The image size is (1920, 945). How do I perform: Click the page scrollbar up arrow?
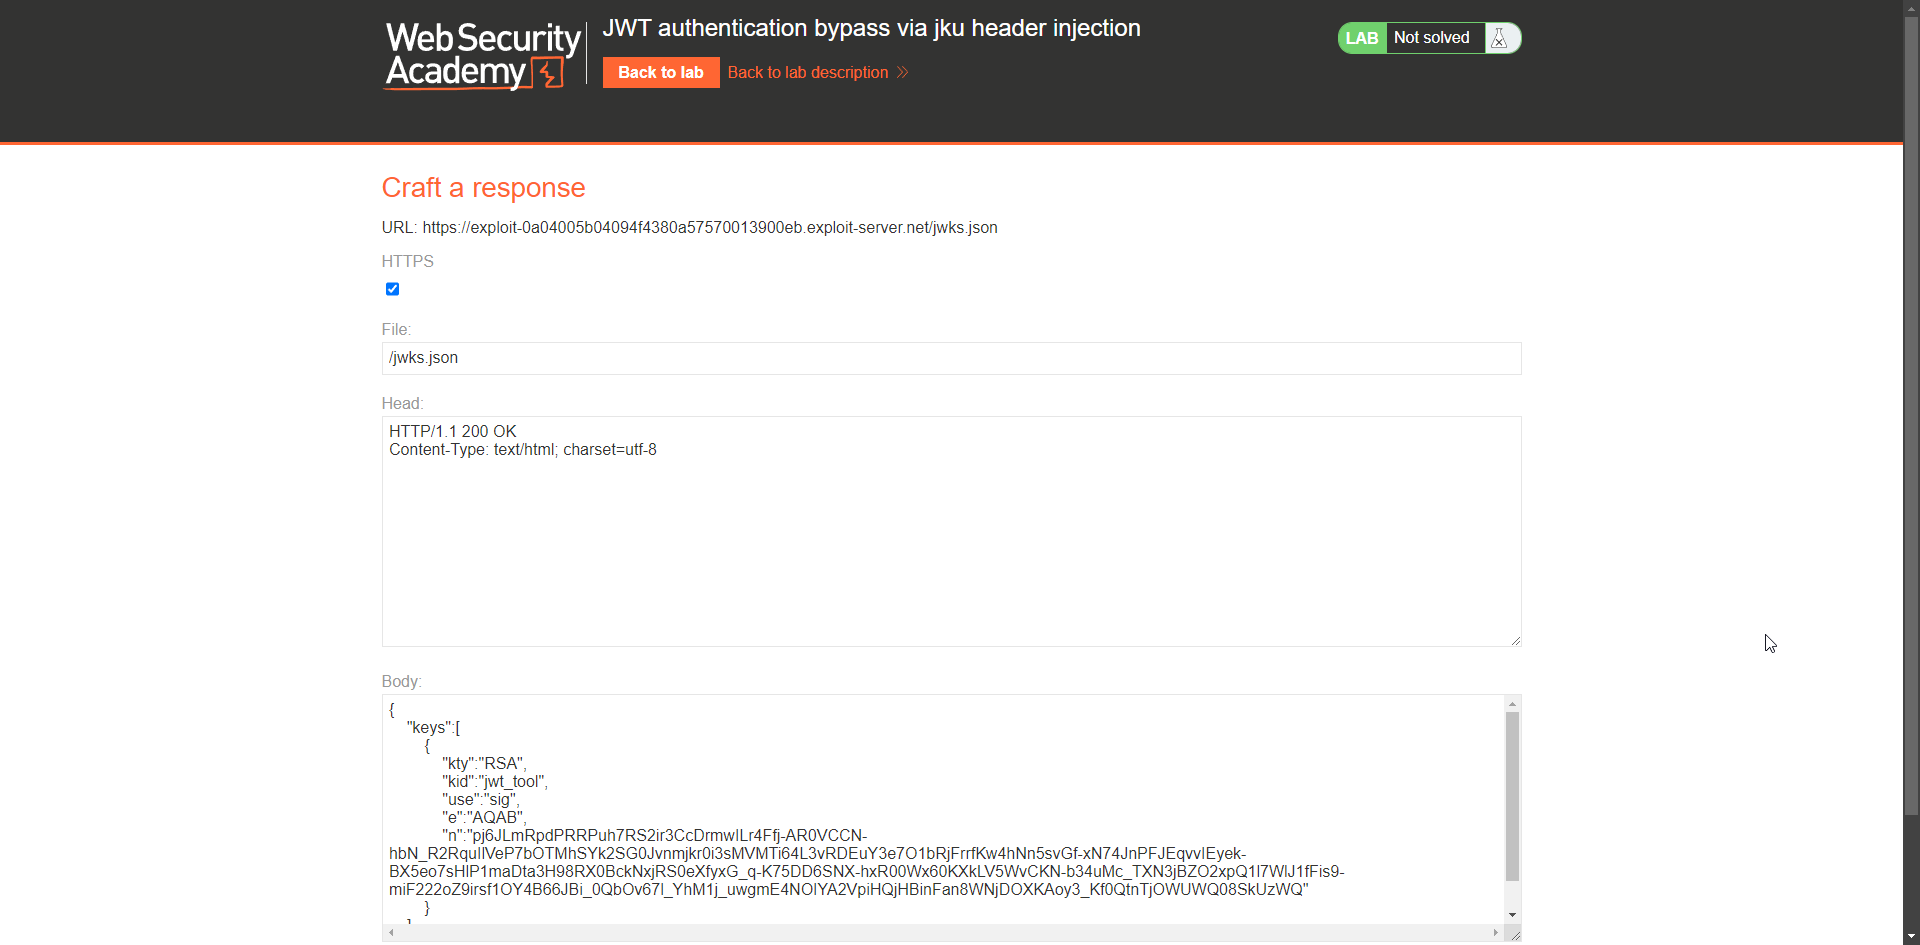coord(1911,8)
